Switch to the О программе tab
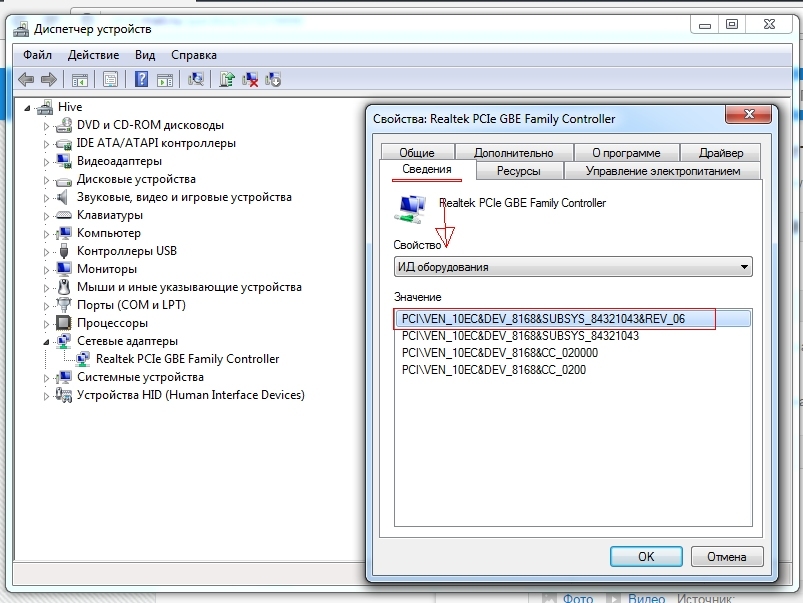803x603 pixels. click(x=626, y=153)
